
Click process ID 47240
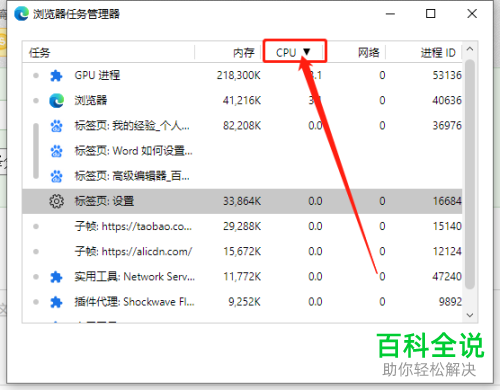[x=447, y=277]
